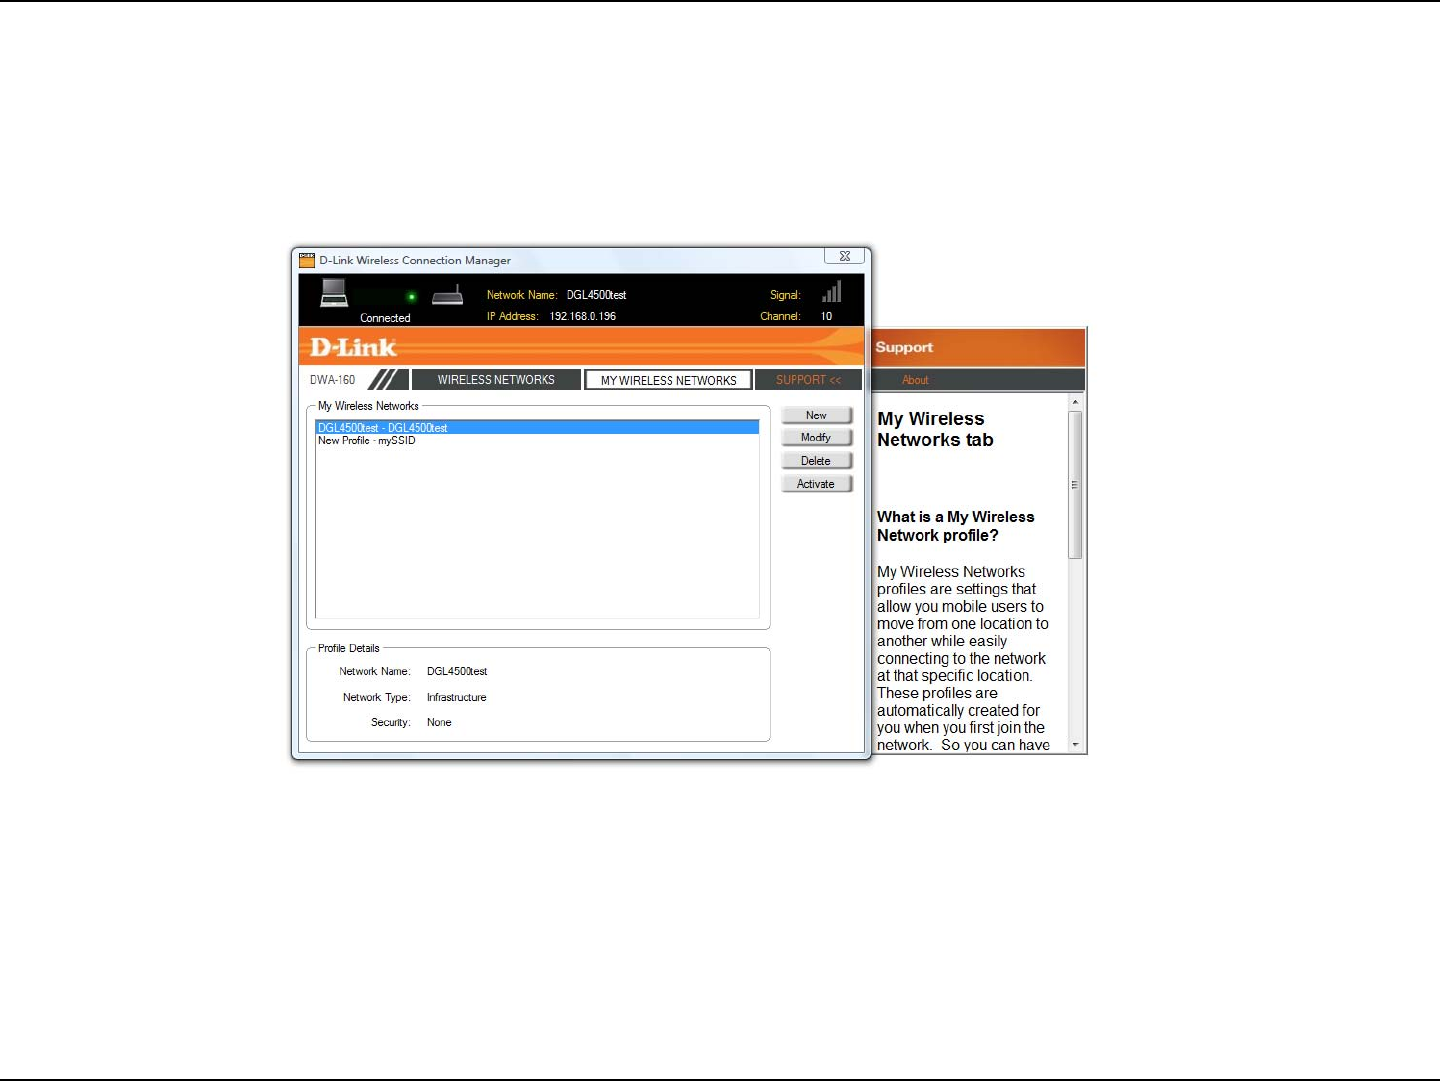Click the Profile Details network name DGL4500test
The width and height of the screenshot is (1440, 1081).
point(457,671)
